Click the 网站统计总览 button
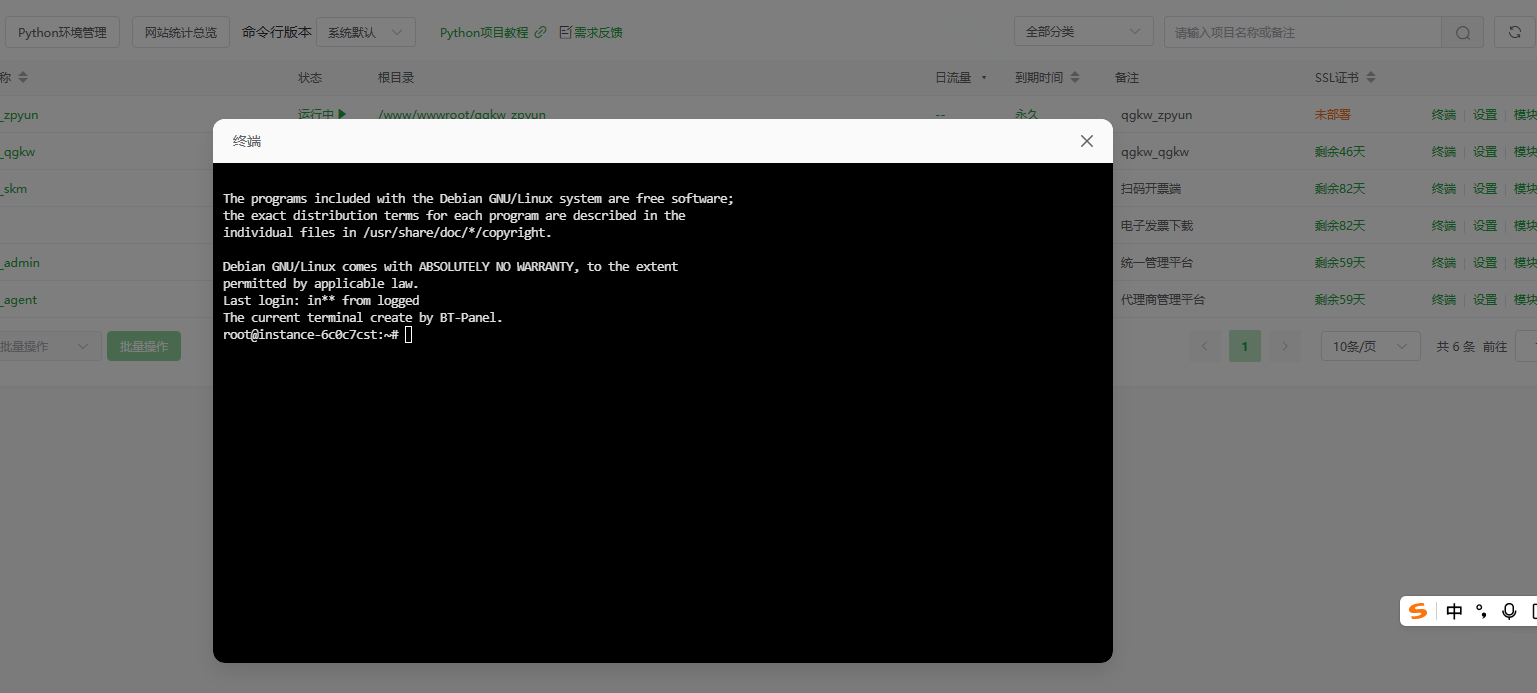Screen dimensions: 1537x693 click(181, 32)
